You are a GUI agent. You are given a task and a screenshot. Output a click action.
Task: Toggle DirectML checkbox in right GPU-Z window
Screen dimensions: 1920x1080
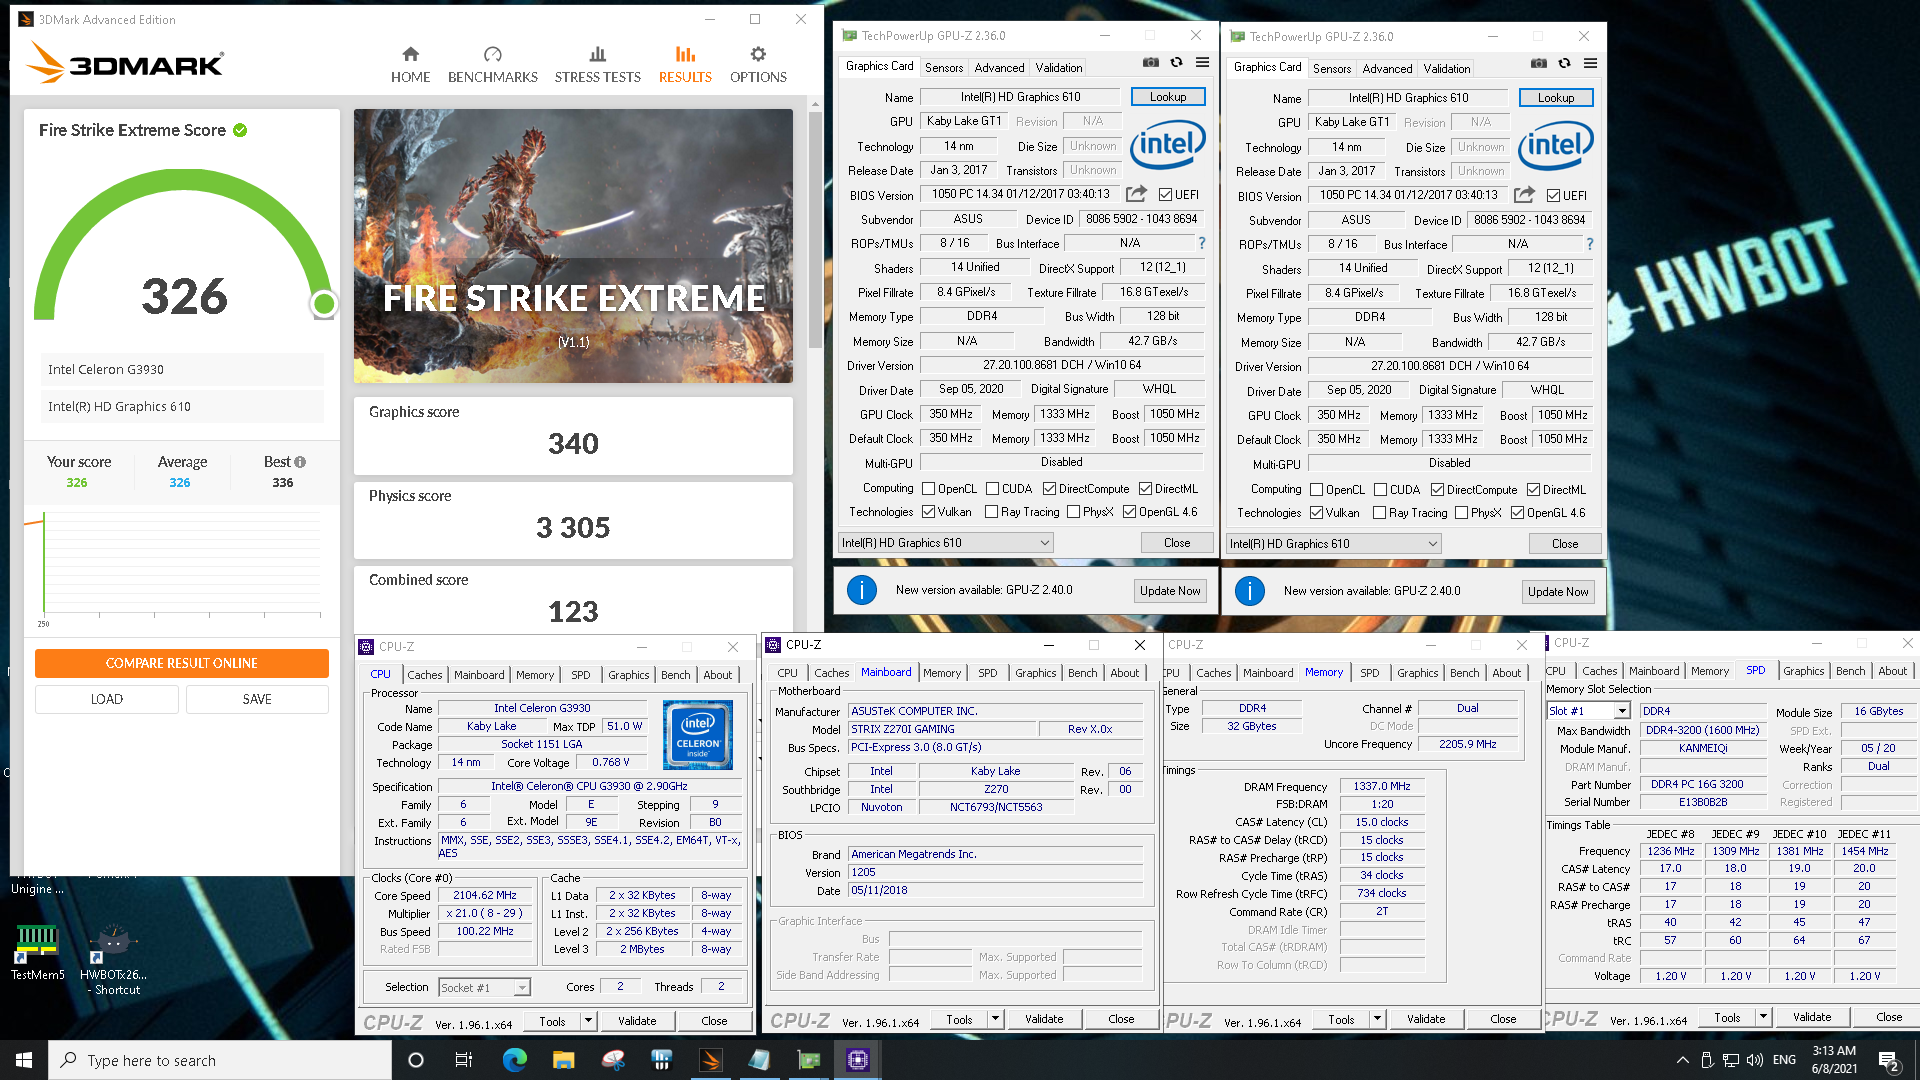pos(1533,490)
